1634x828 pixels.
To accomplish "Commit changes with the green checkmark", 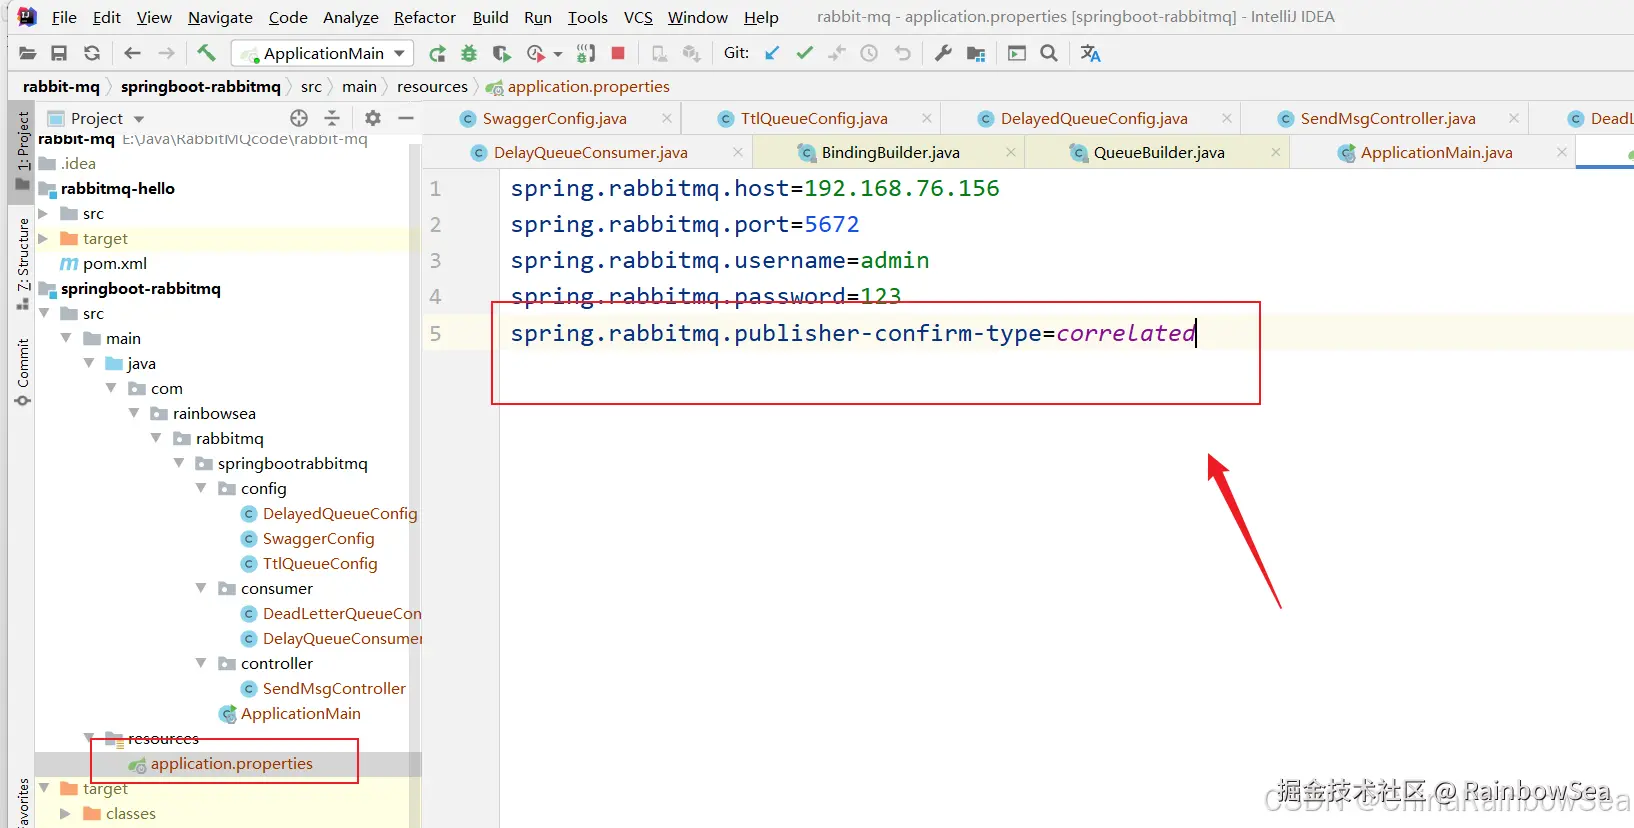I will pos(804,53).
